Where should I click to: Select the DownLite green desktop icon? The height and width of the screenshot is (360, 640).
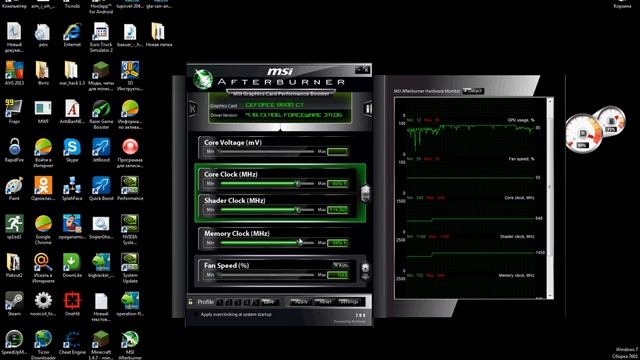(72, 266)
